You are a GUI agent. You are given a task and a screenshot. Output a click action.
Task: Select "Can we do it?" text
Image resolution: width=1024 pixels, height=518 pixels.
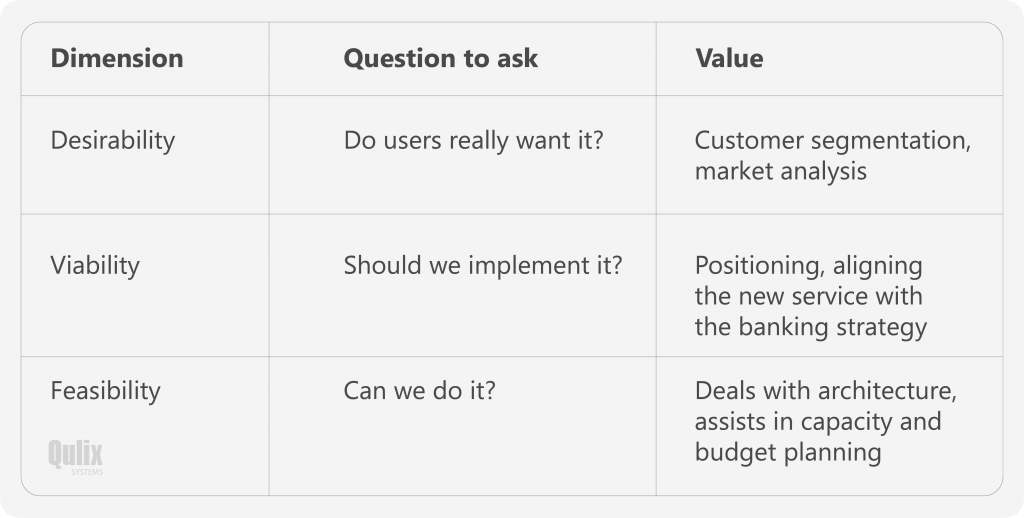pyautogui.click(x=419, y=390)
